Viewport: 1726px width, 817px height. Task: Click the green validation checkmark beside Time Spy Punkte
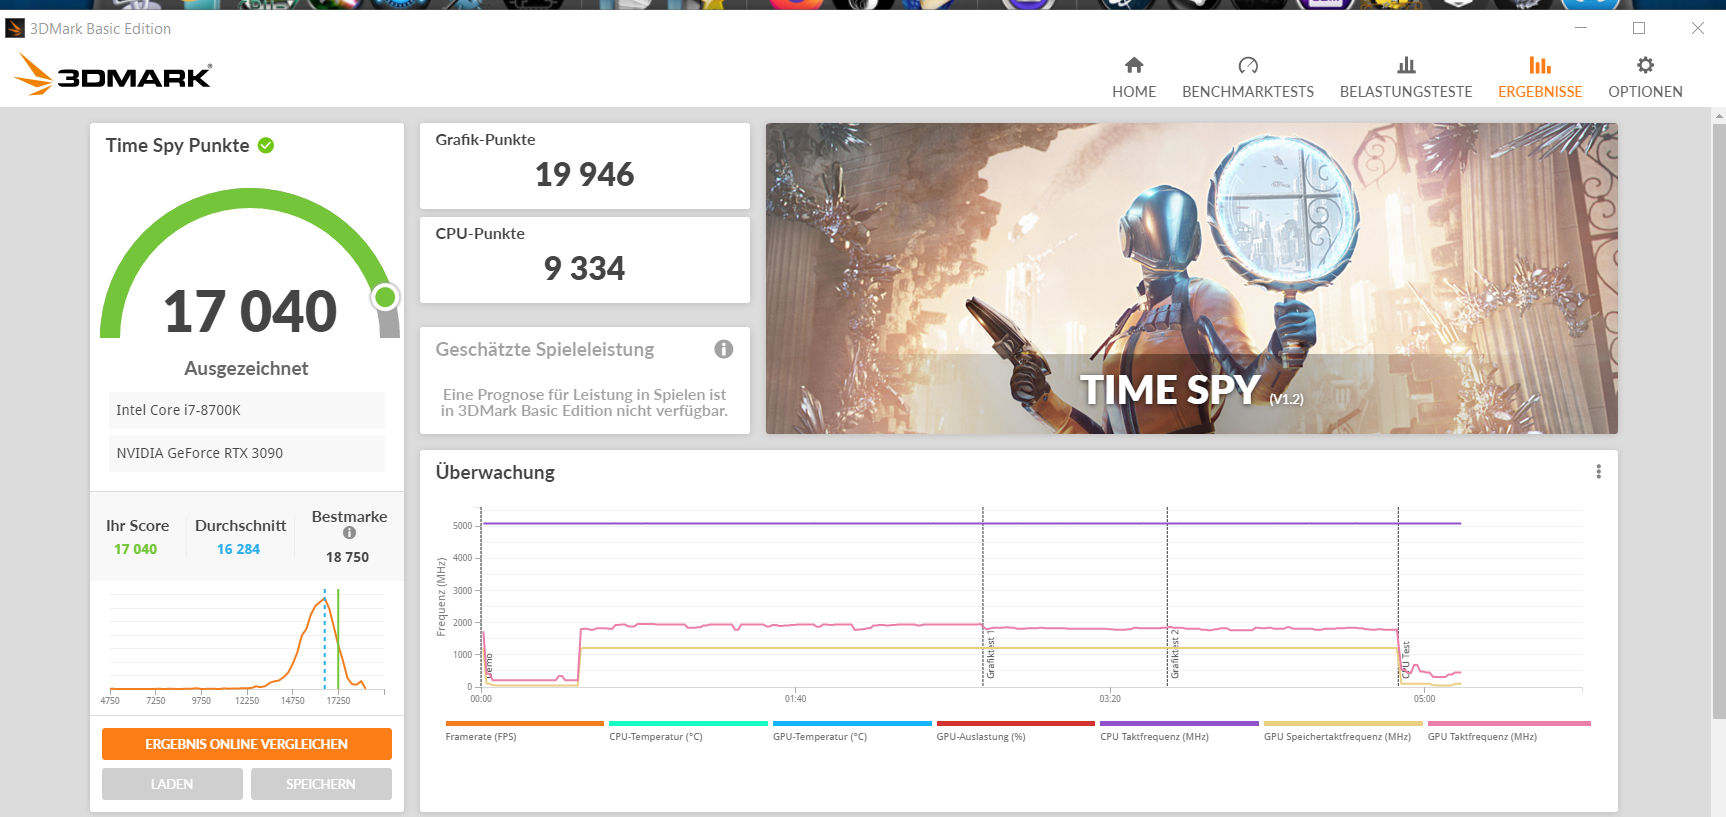click(x=266, y=145)
